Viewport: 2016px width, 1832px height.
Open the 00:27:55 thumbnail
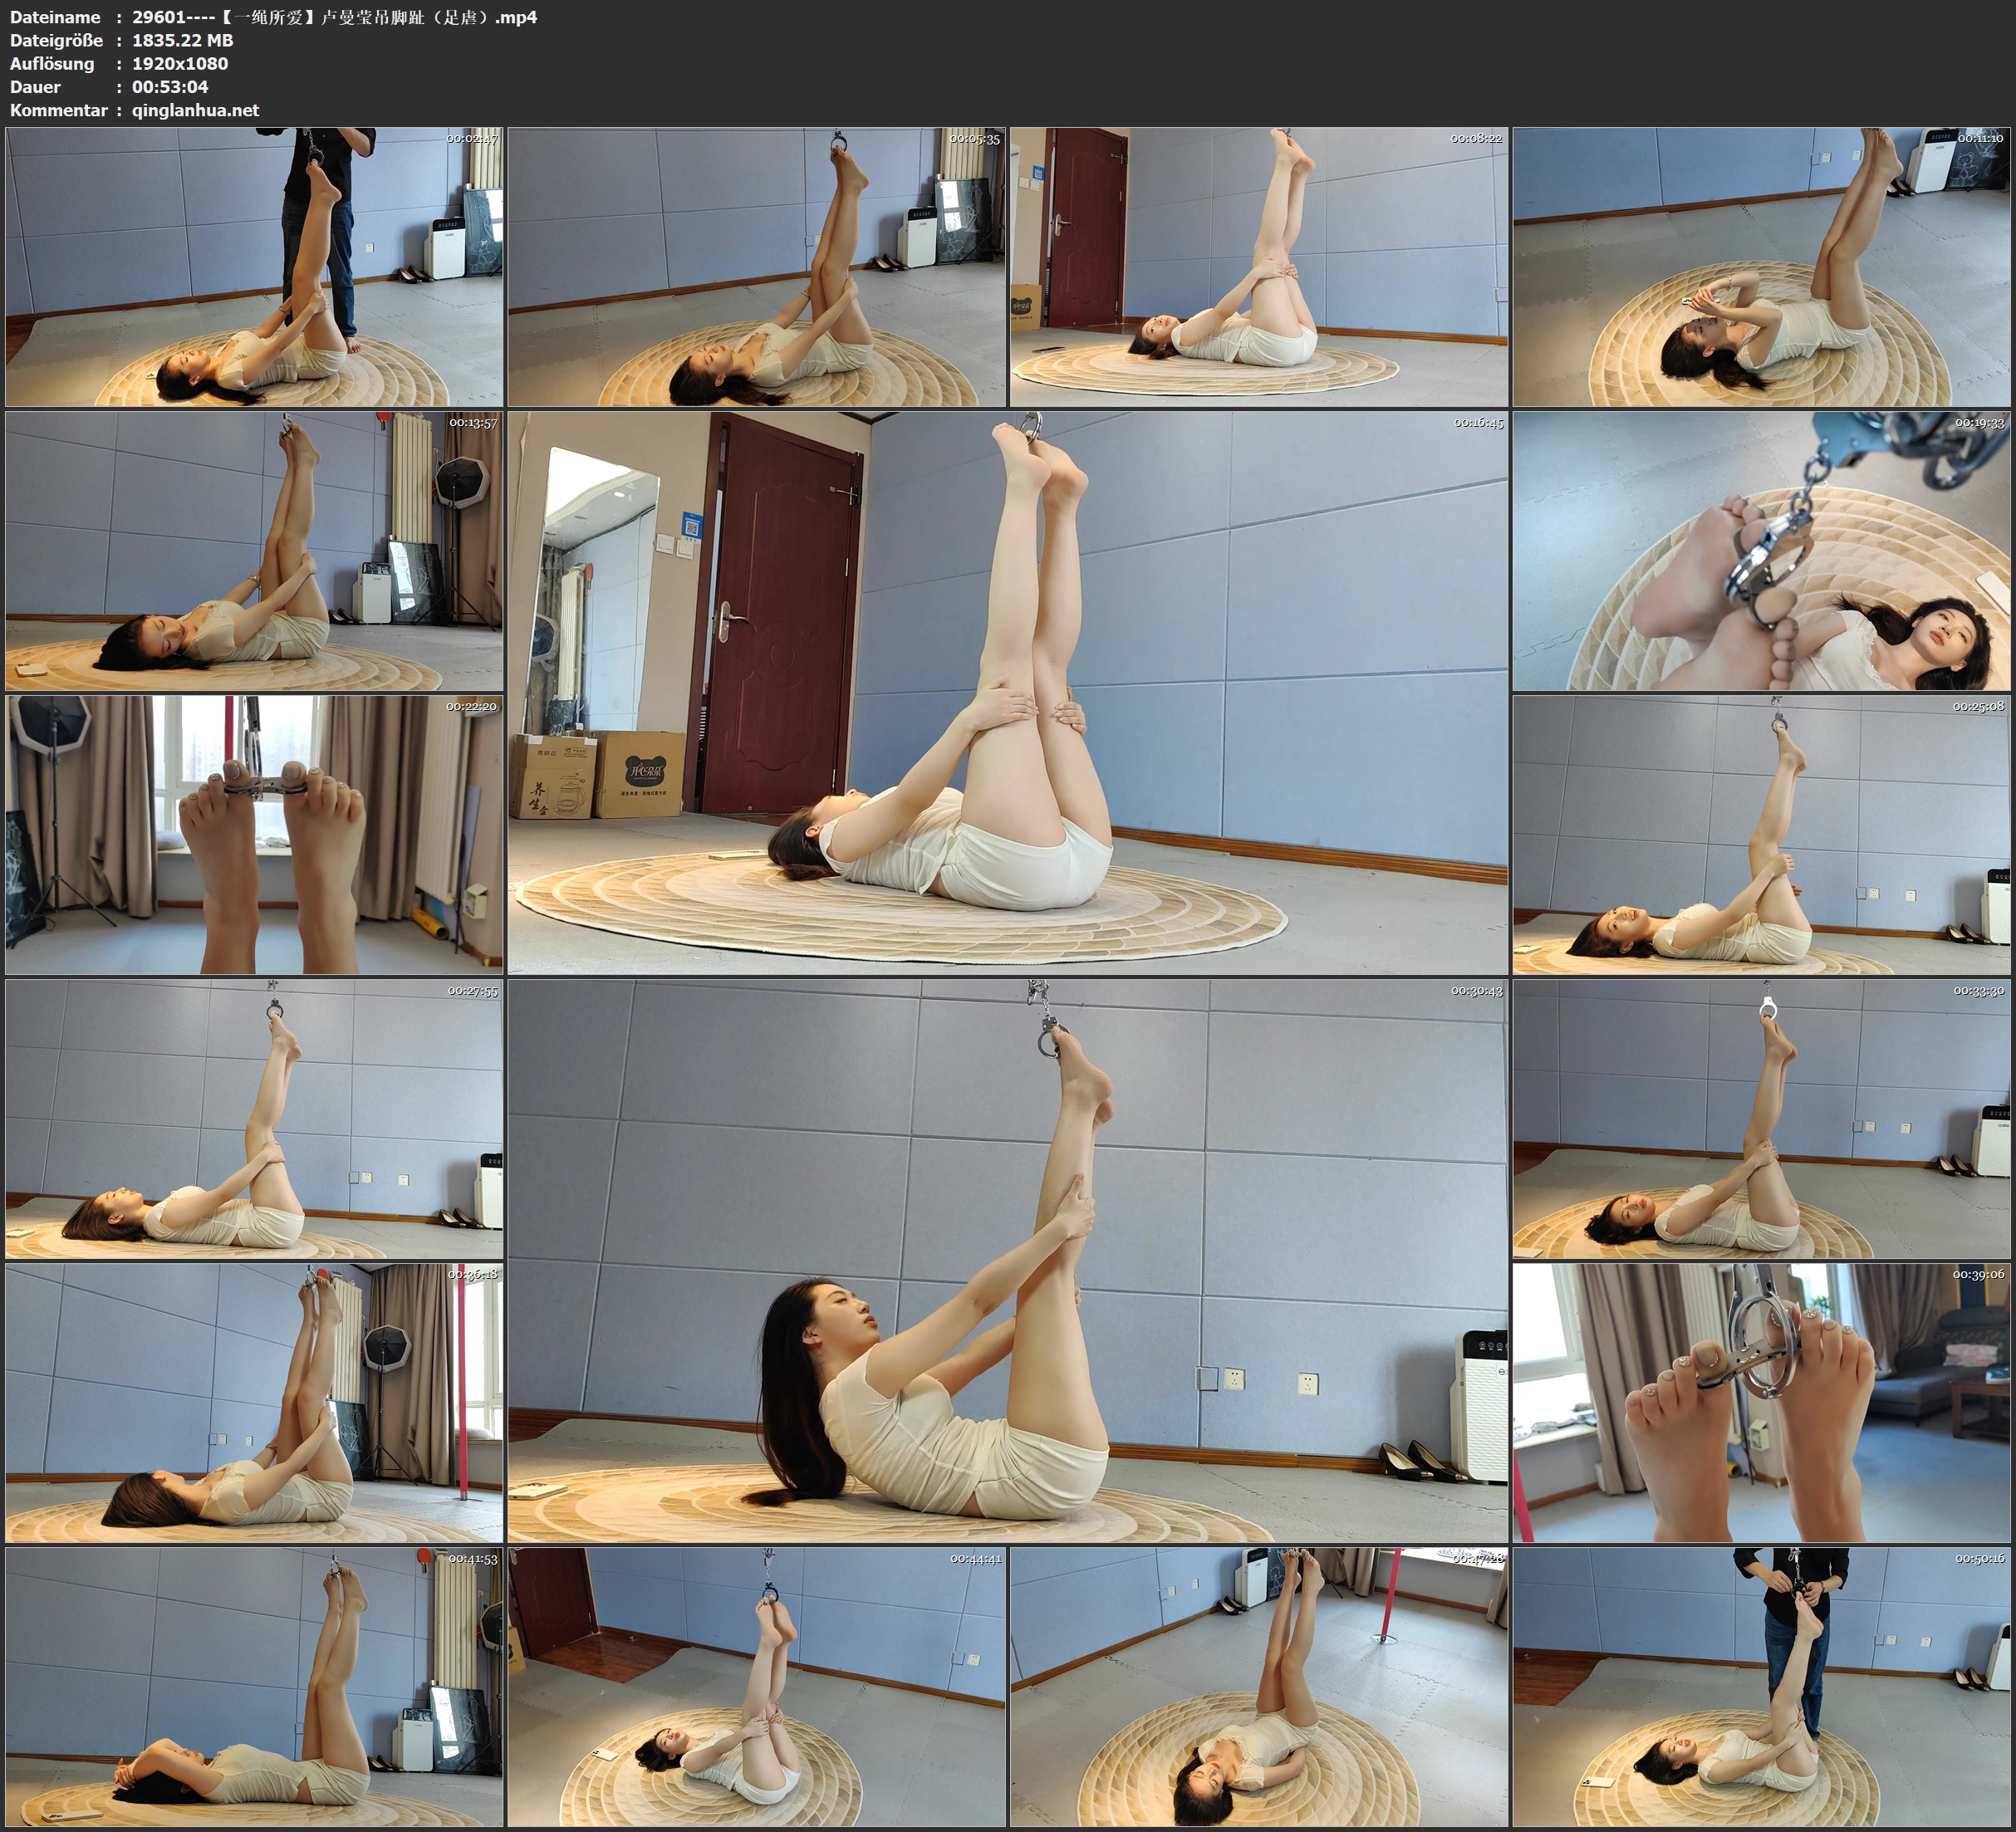(254, 1119)
